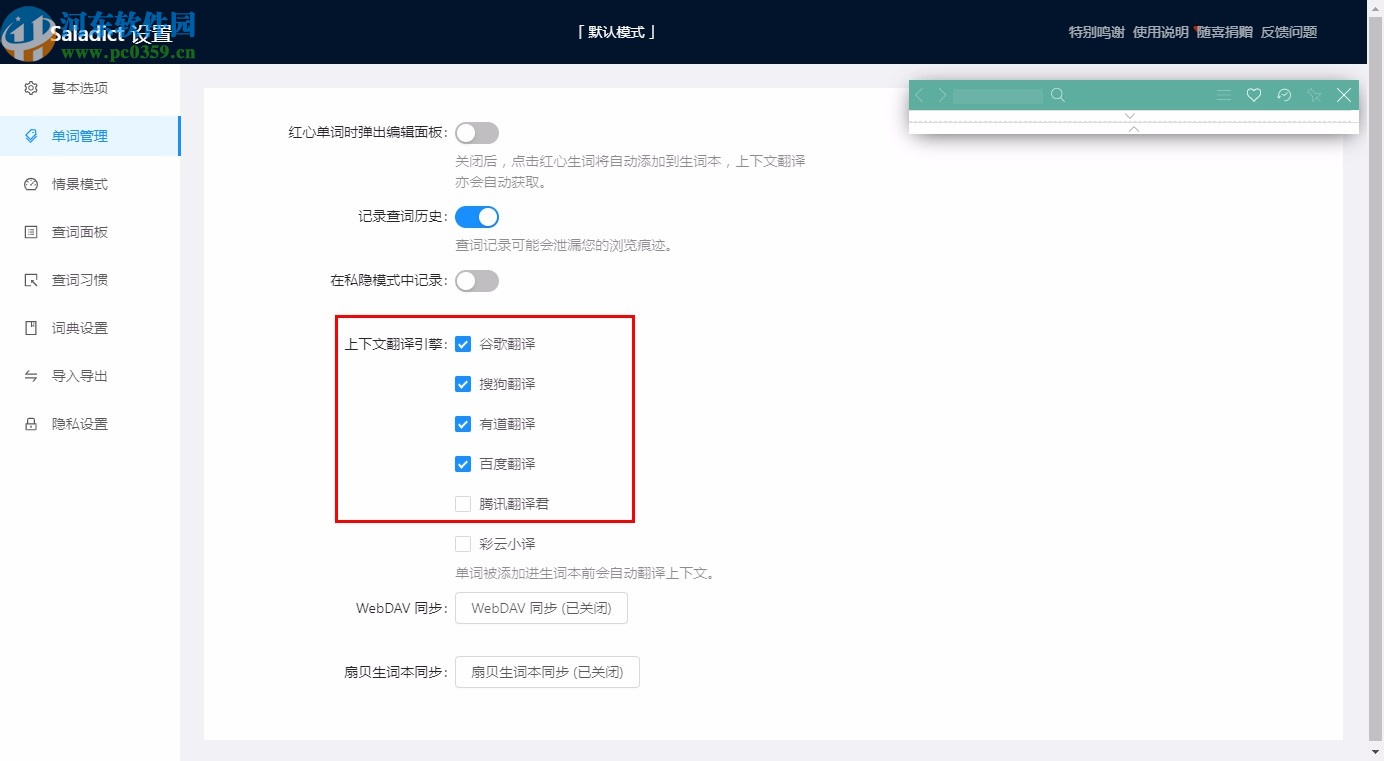Screen dimensions: 1384x761
Task: Pin the floating dictionary panel
Action: [x=1314, y=94]
